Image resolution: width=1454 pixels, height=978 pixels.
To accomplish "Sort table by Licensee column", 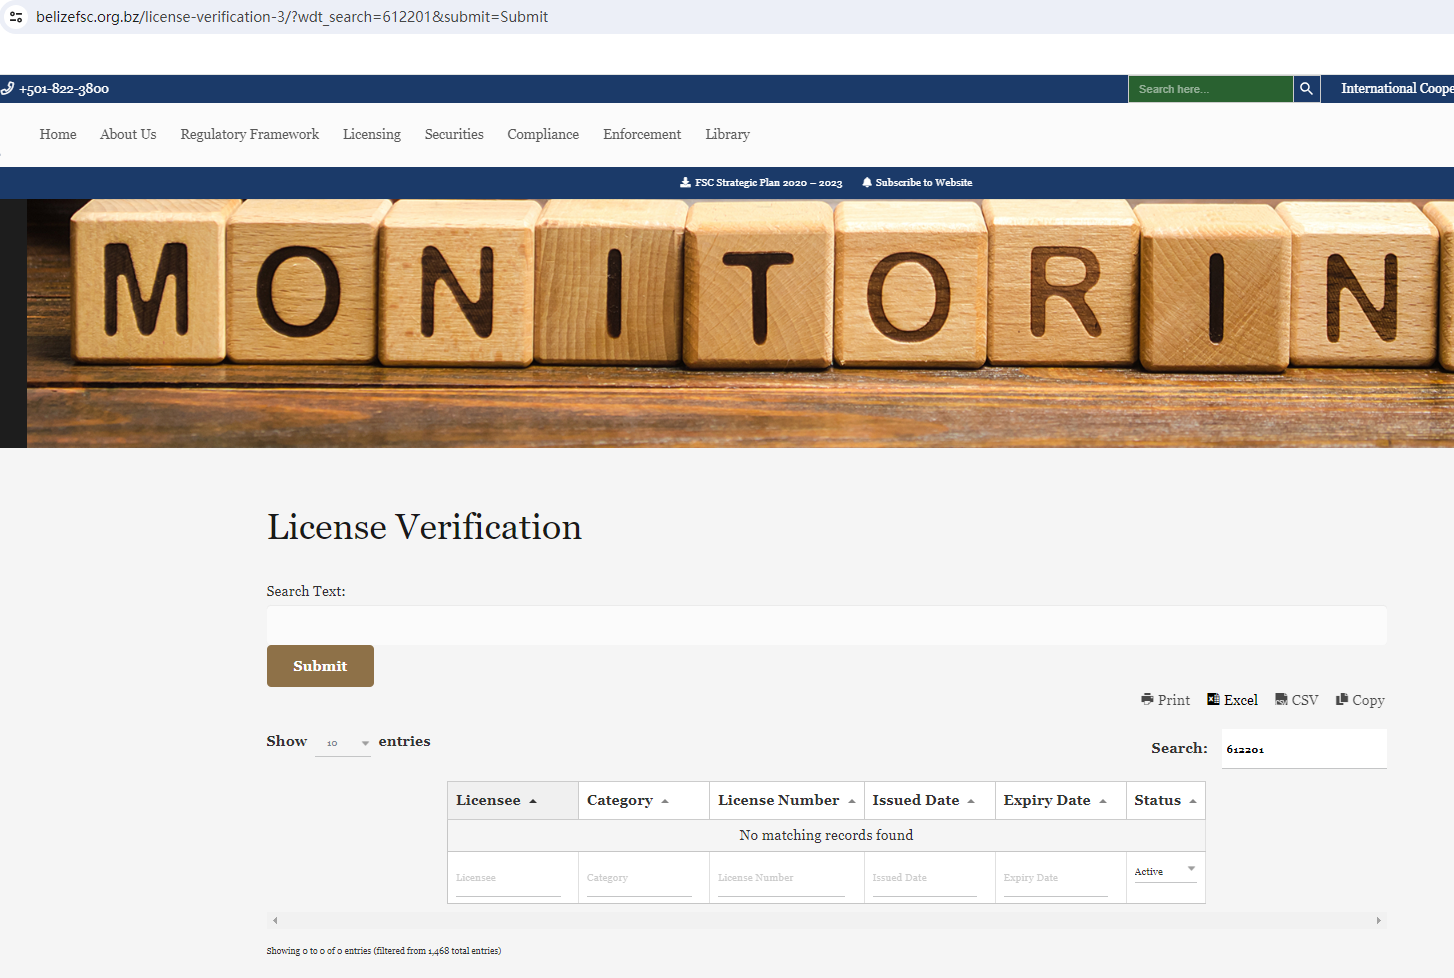I will [x=513, y=801].
